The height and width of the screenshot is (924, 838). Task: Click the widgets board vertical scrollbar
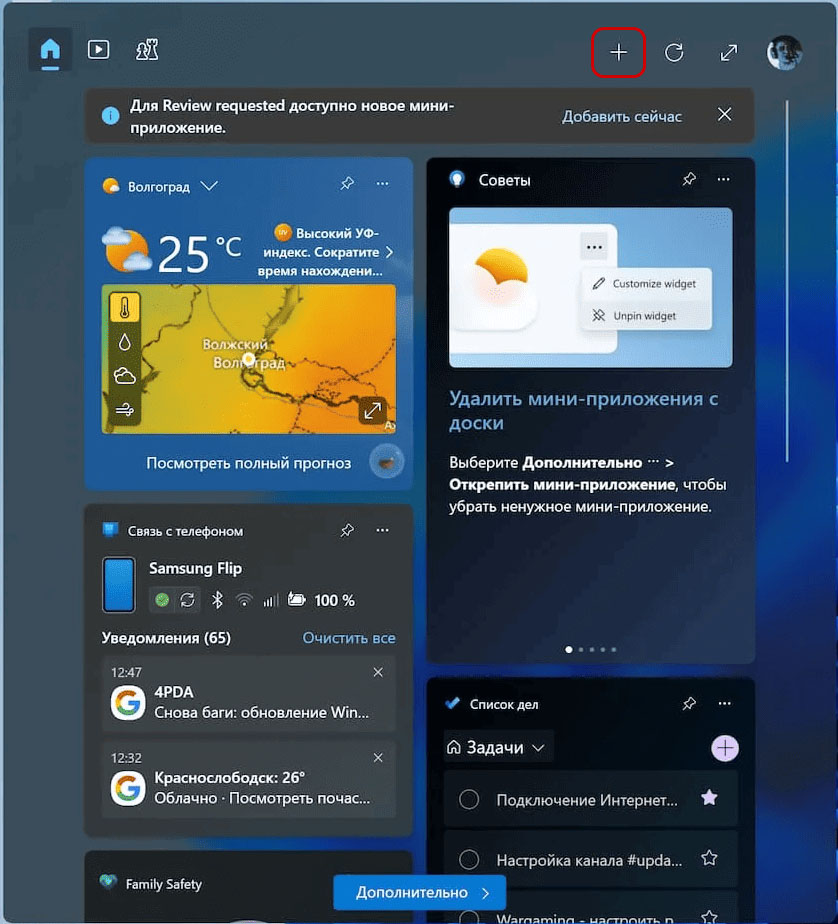pos(787,280)
